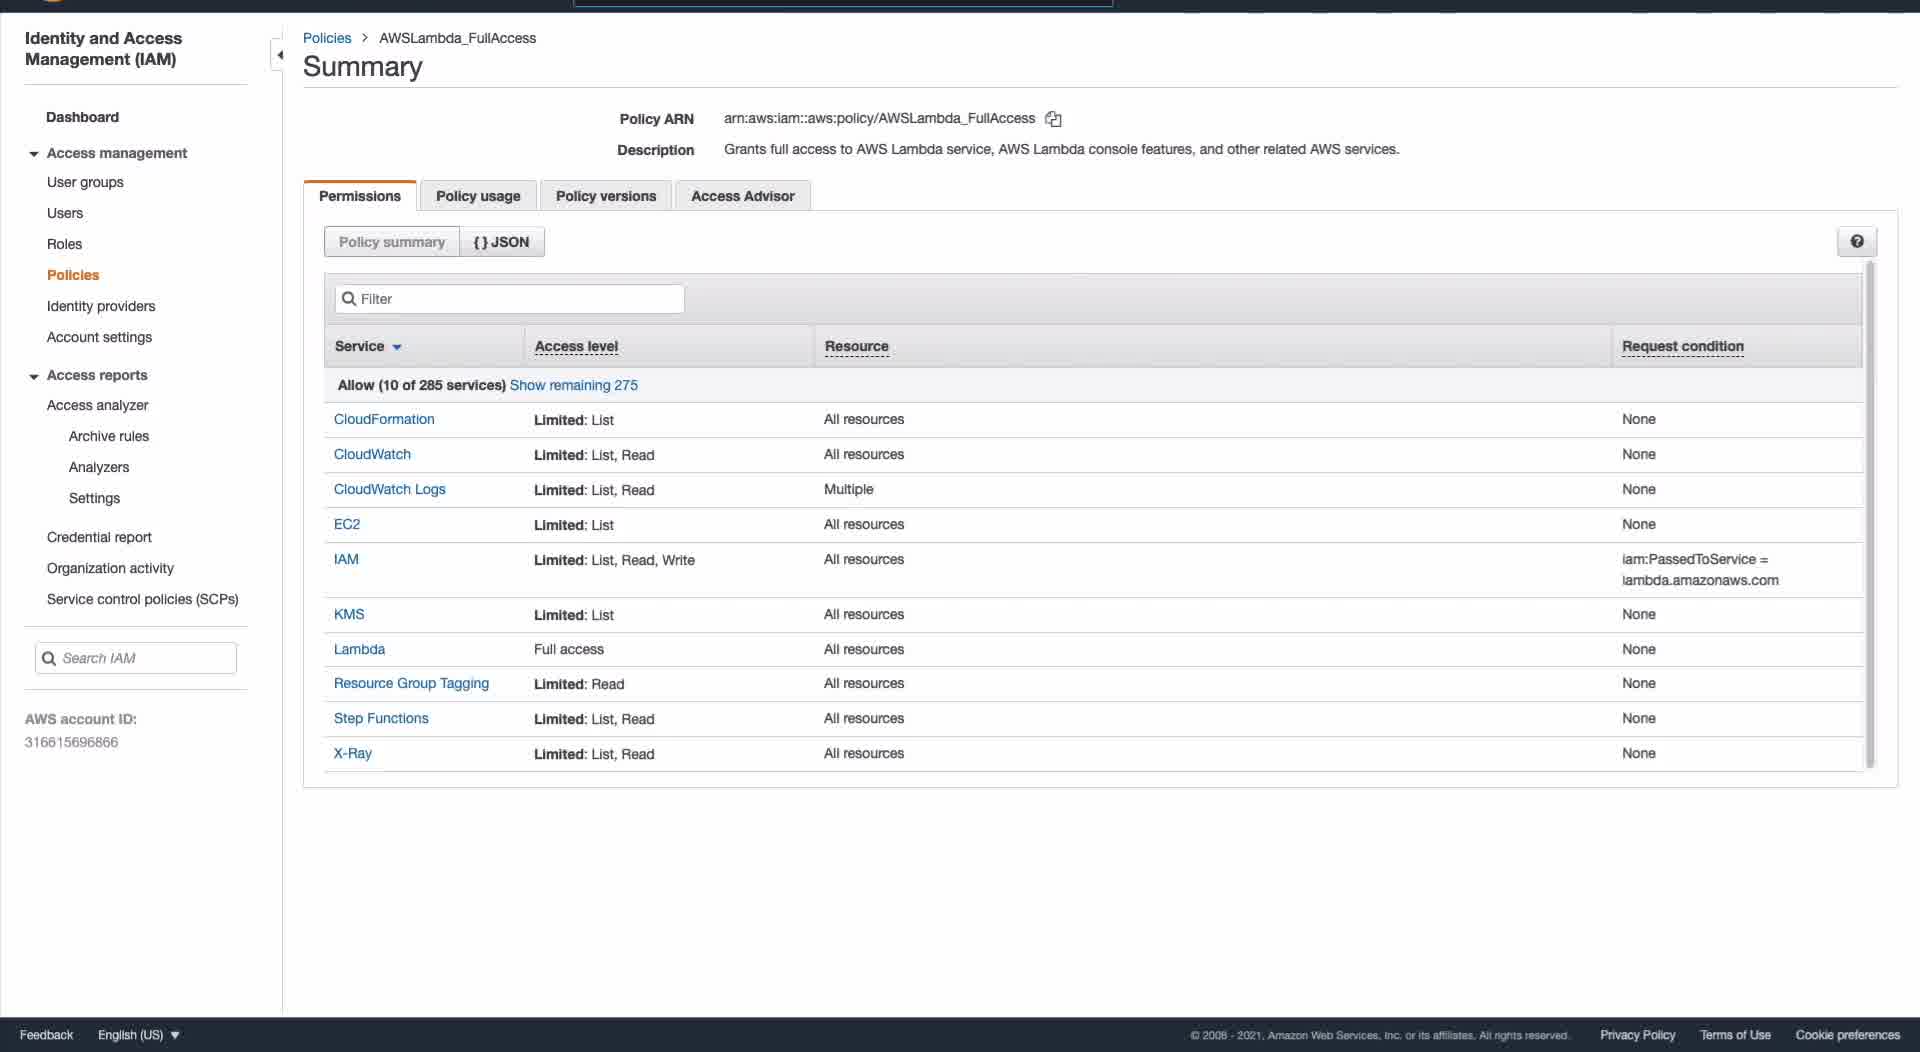Open the Step Functions service link
This screenshot has width=1920, height=1052.
point(381,718)
